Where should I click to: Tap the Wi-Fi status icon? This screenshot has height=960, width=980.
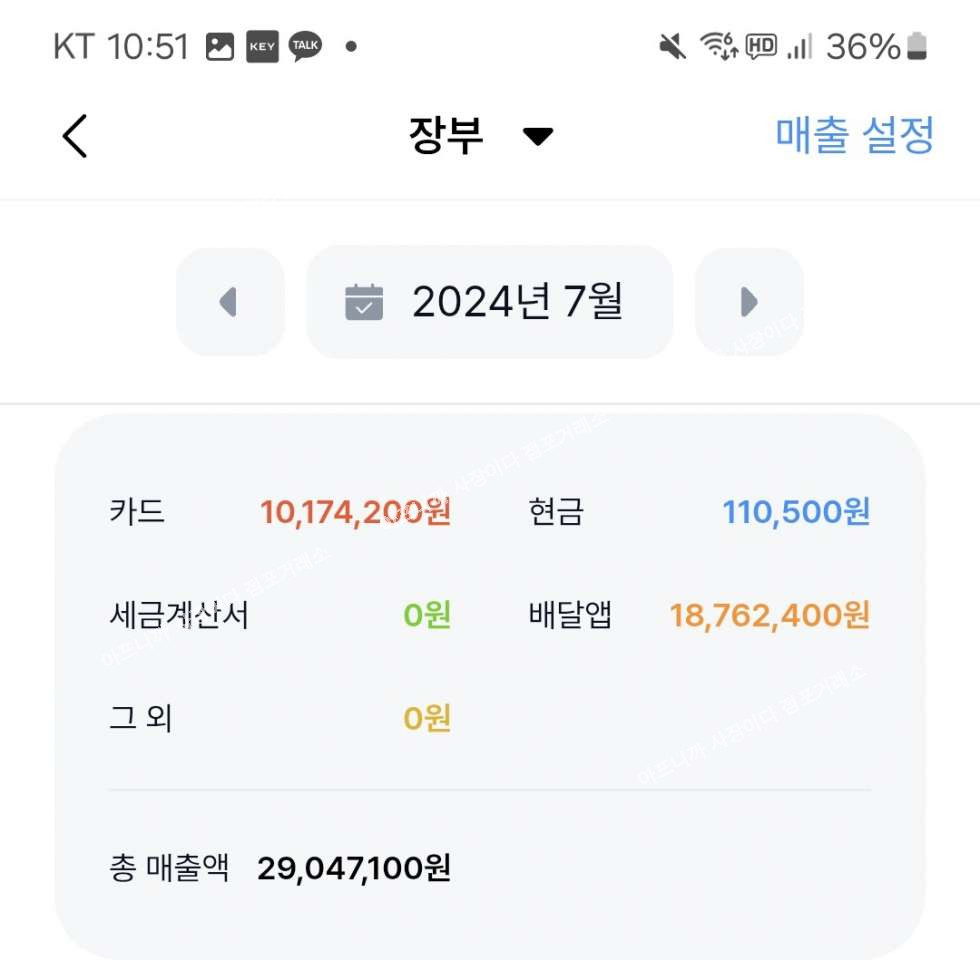coord(719,46)
